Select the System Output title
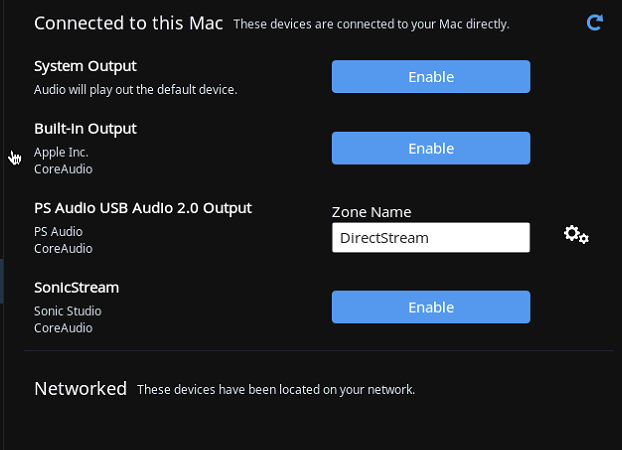 85,66
